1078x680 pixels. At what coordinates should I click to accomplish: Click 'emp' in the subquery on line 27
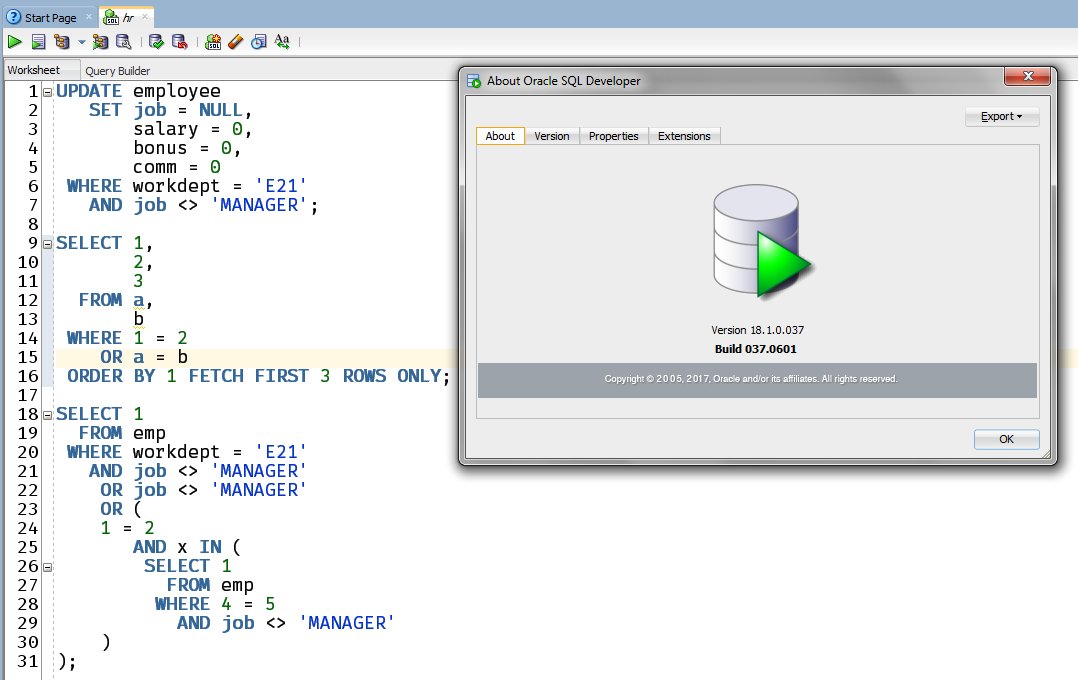click(237, 585)
